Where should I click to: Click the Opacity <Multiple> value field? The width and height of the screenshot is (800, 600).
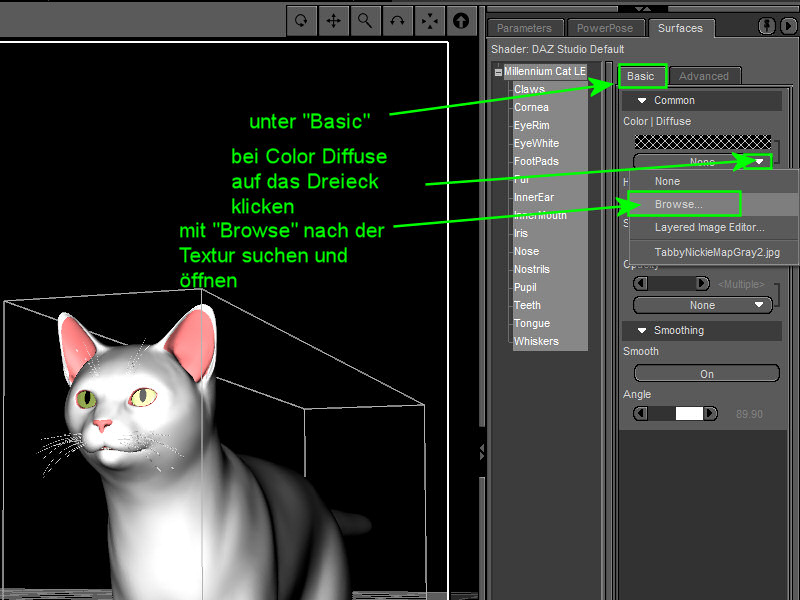tap(741, 284)
